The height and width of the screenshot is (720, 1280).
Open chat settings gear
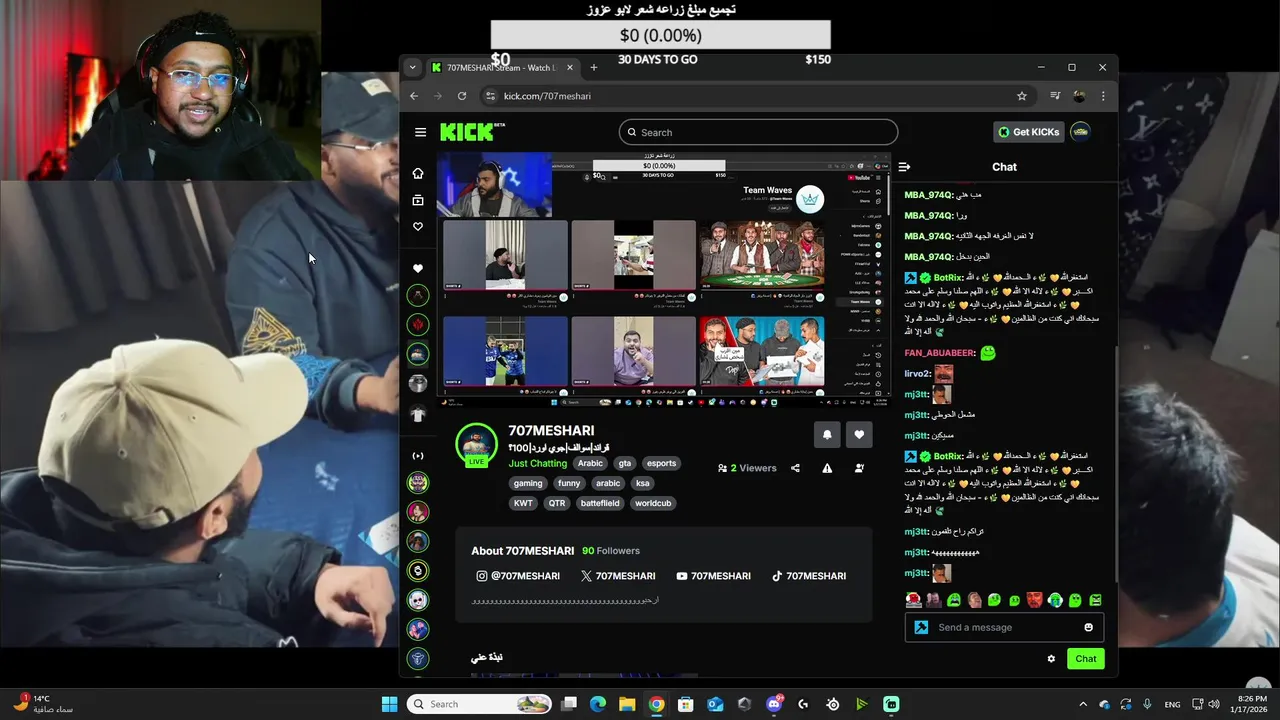[1051, 658]
